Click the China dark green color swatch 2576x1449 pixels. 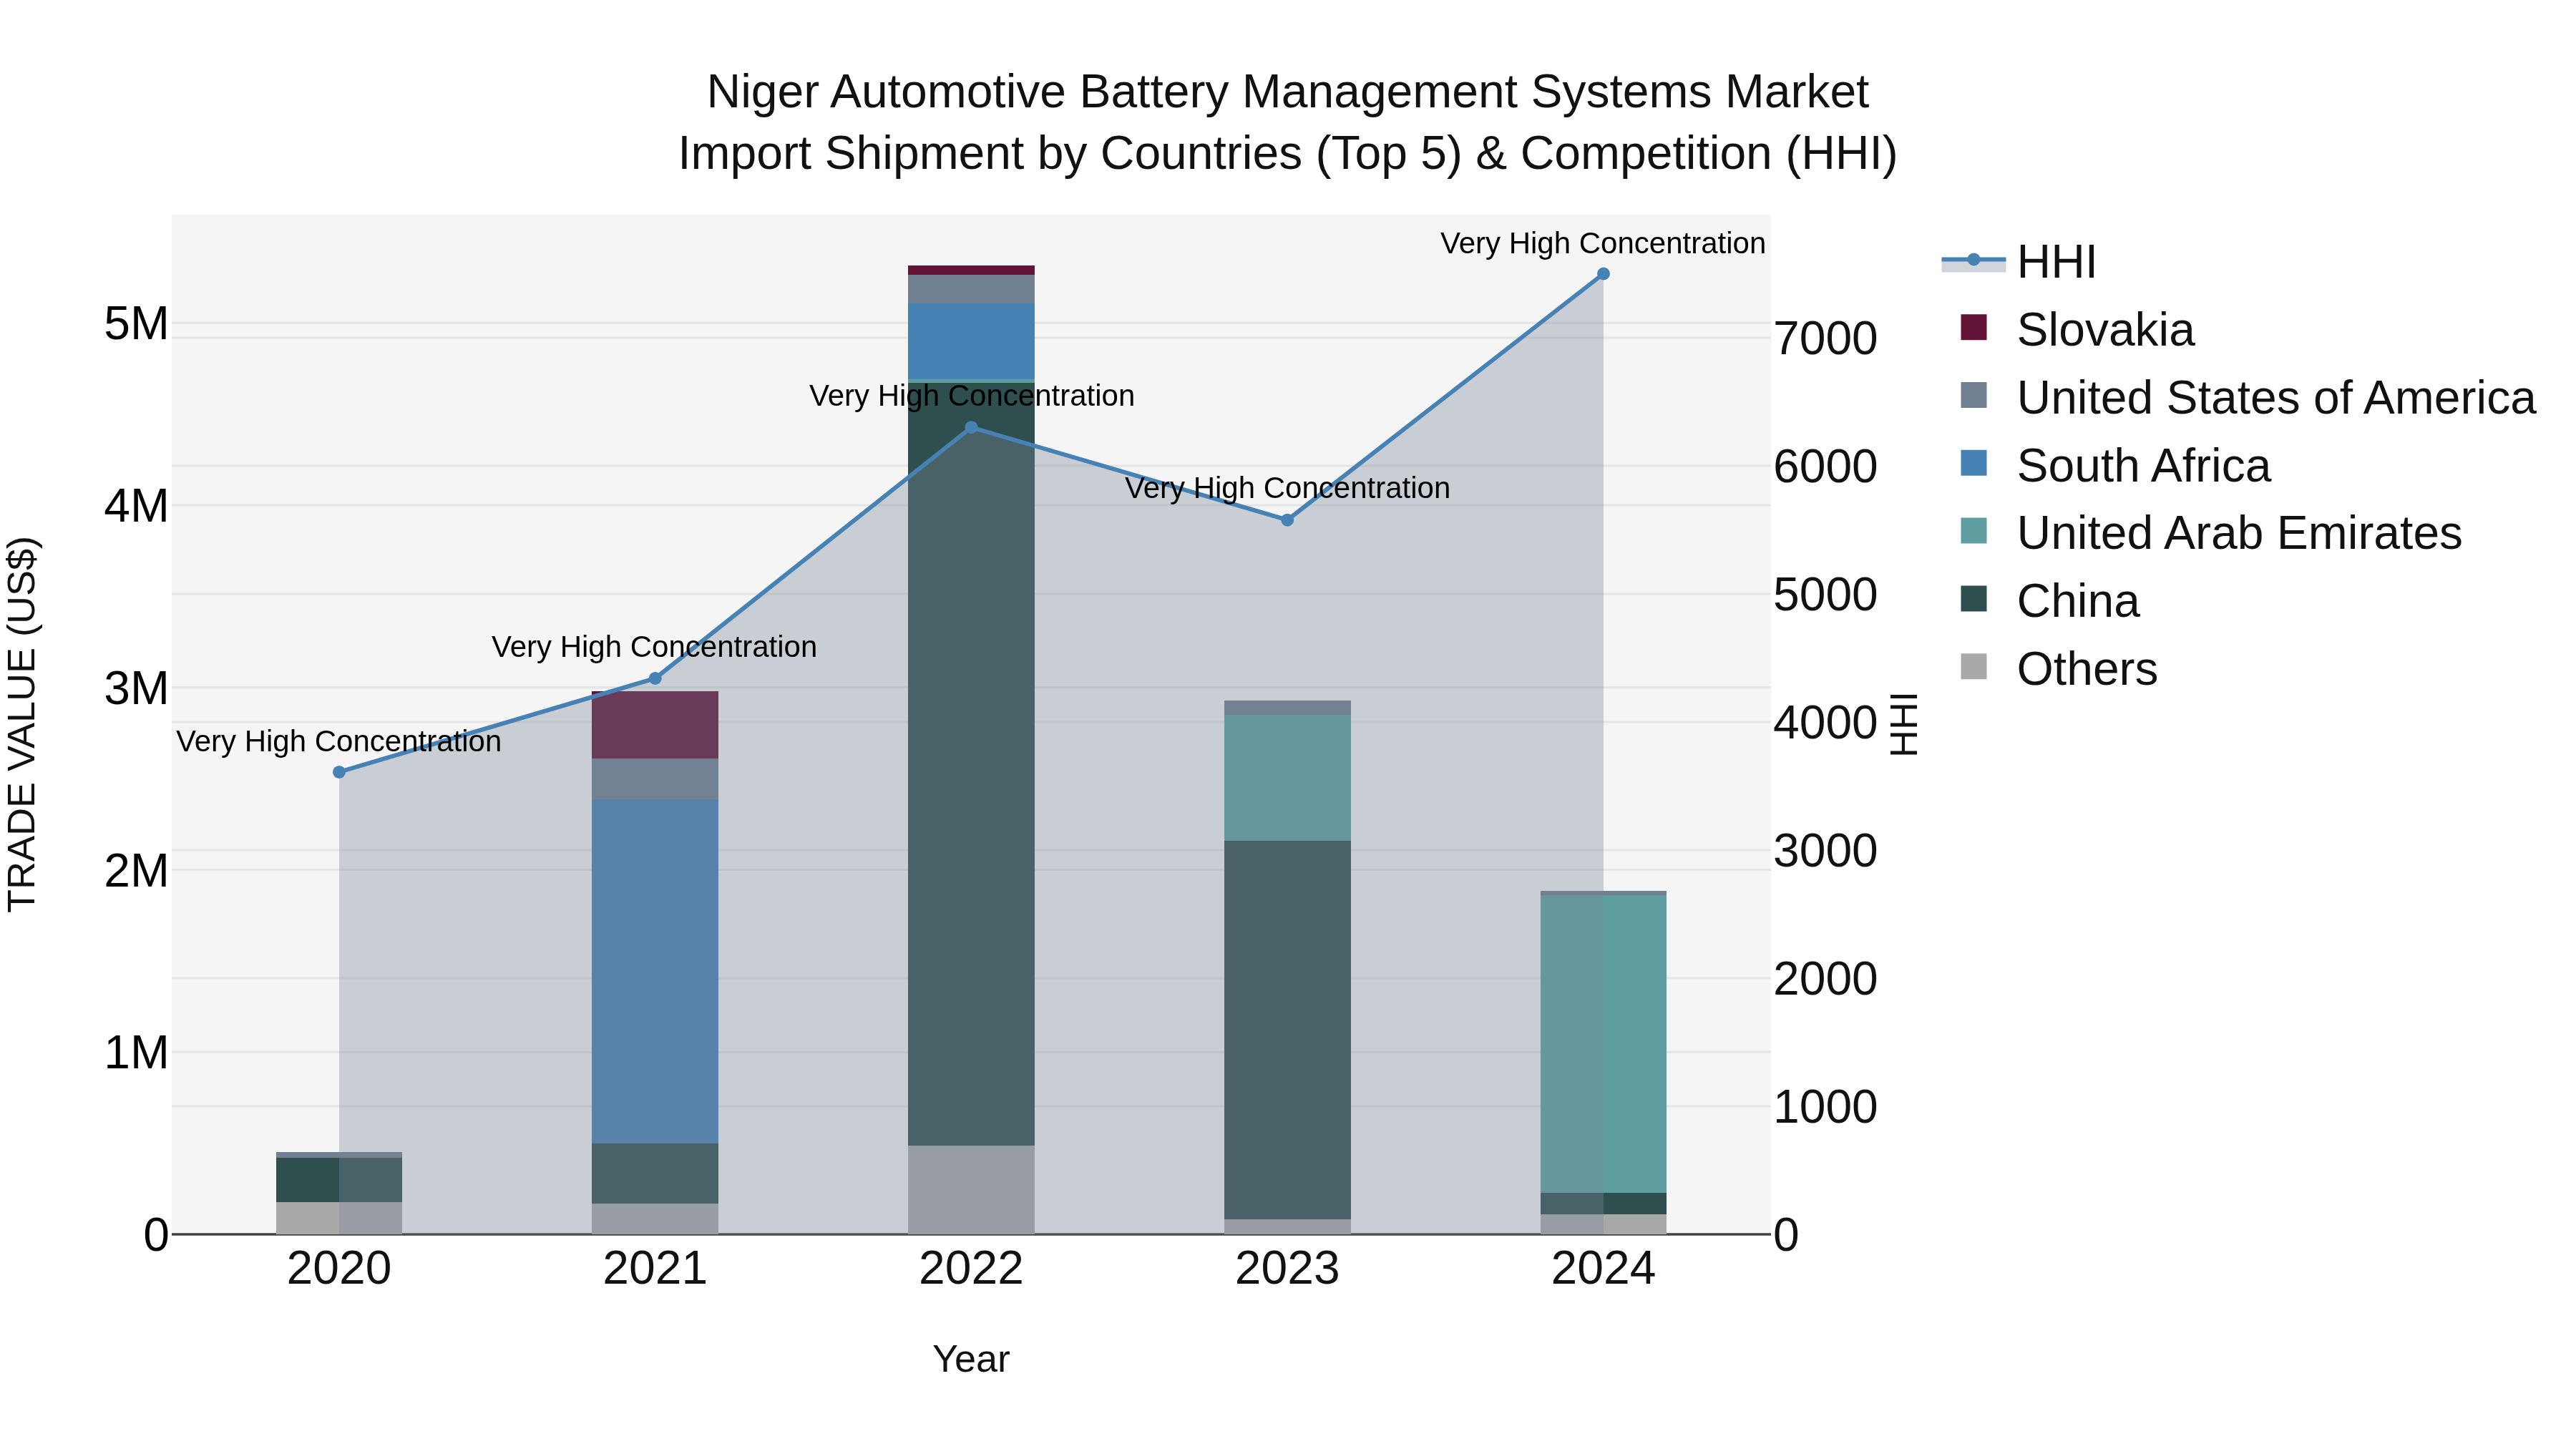coord(1974,598)
